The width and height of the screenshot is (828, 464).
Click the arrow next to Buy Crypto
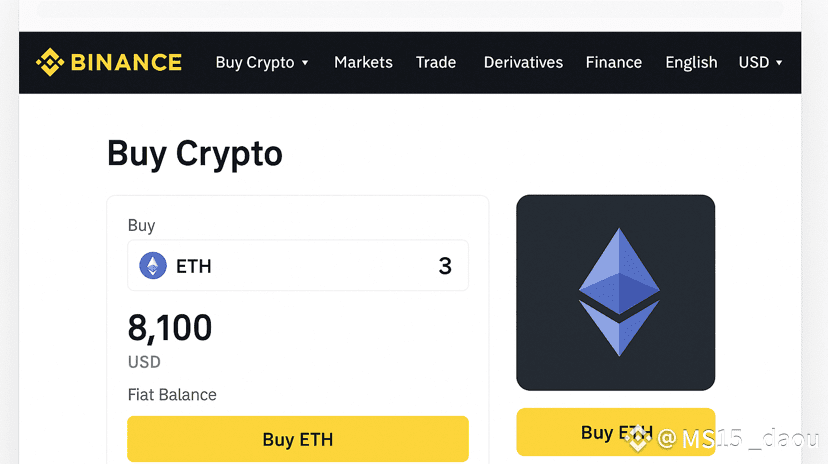(x=305, y=63)
